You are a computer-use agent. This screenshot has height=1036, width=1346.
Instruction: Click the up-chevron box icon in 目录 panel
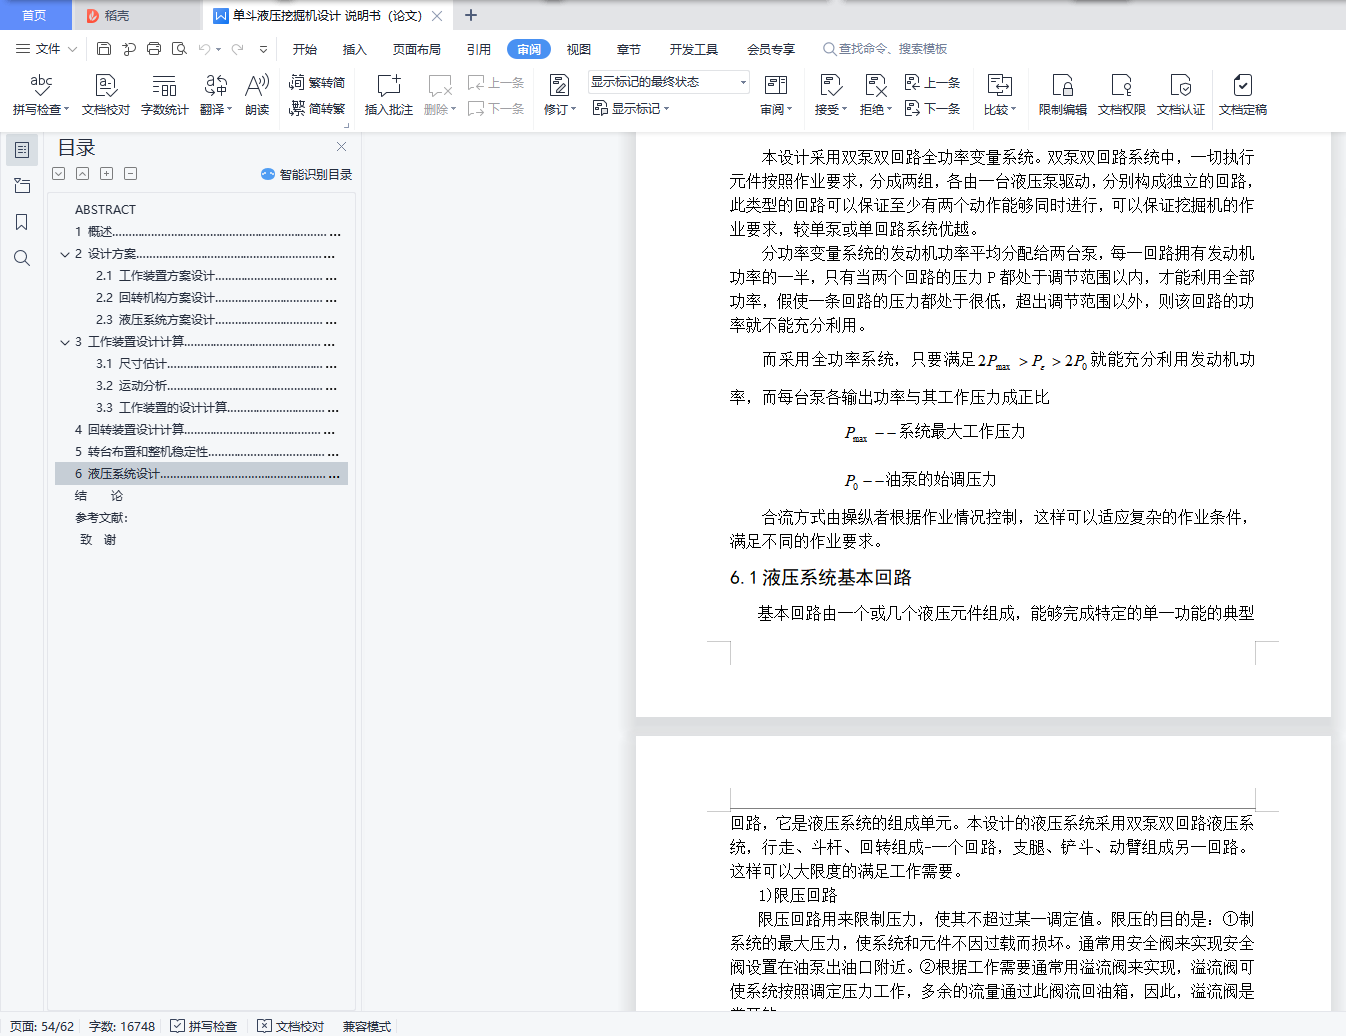(82, 174)
